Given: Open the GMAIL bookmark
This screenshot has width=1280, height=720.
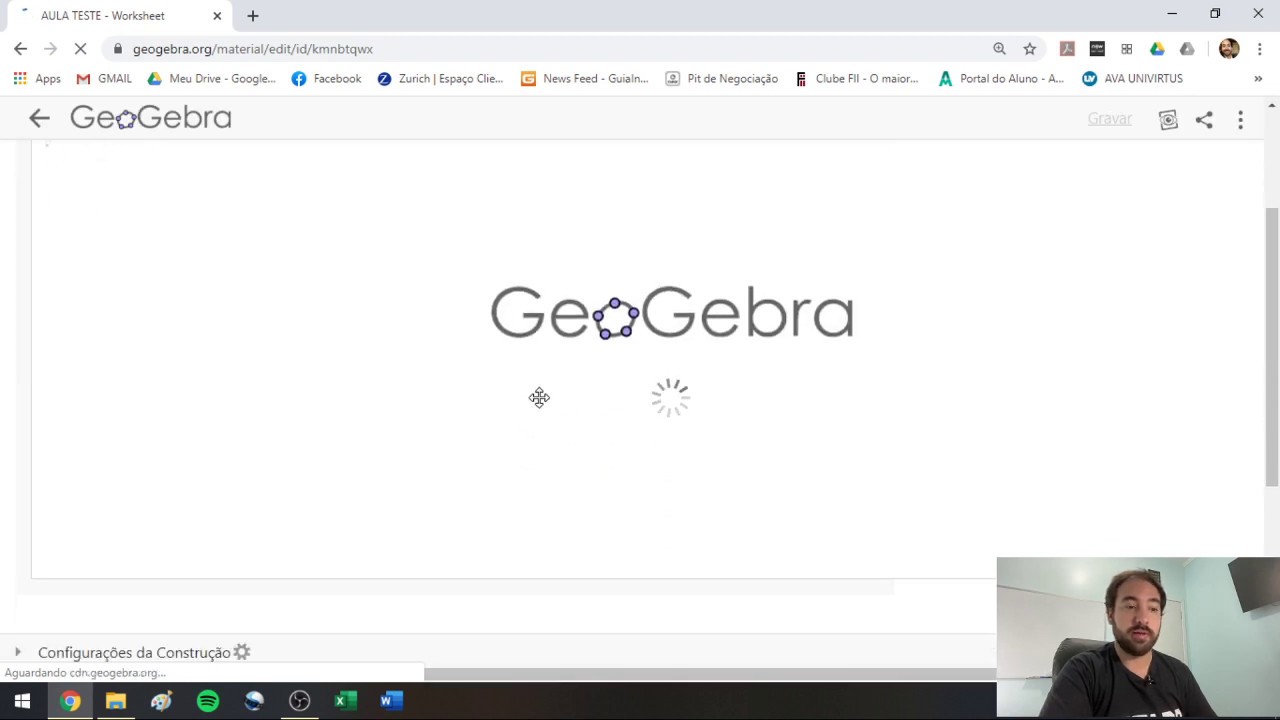Looking at the screenshot, I should coord(104,78).
